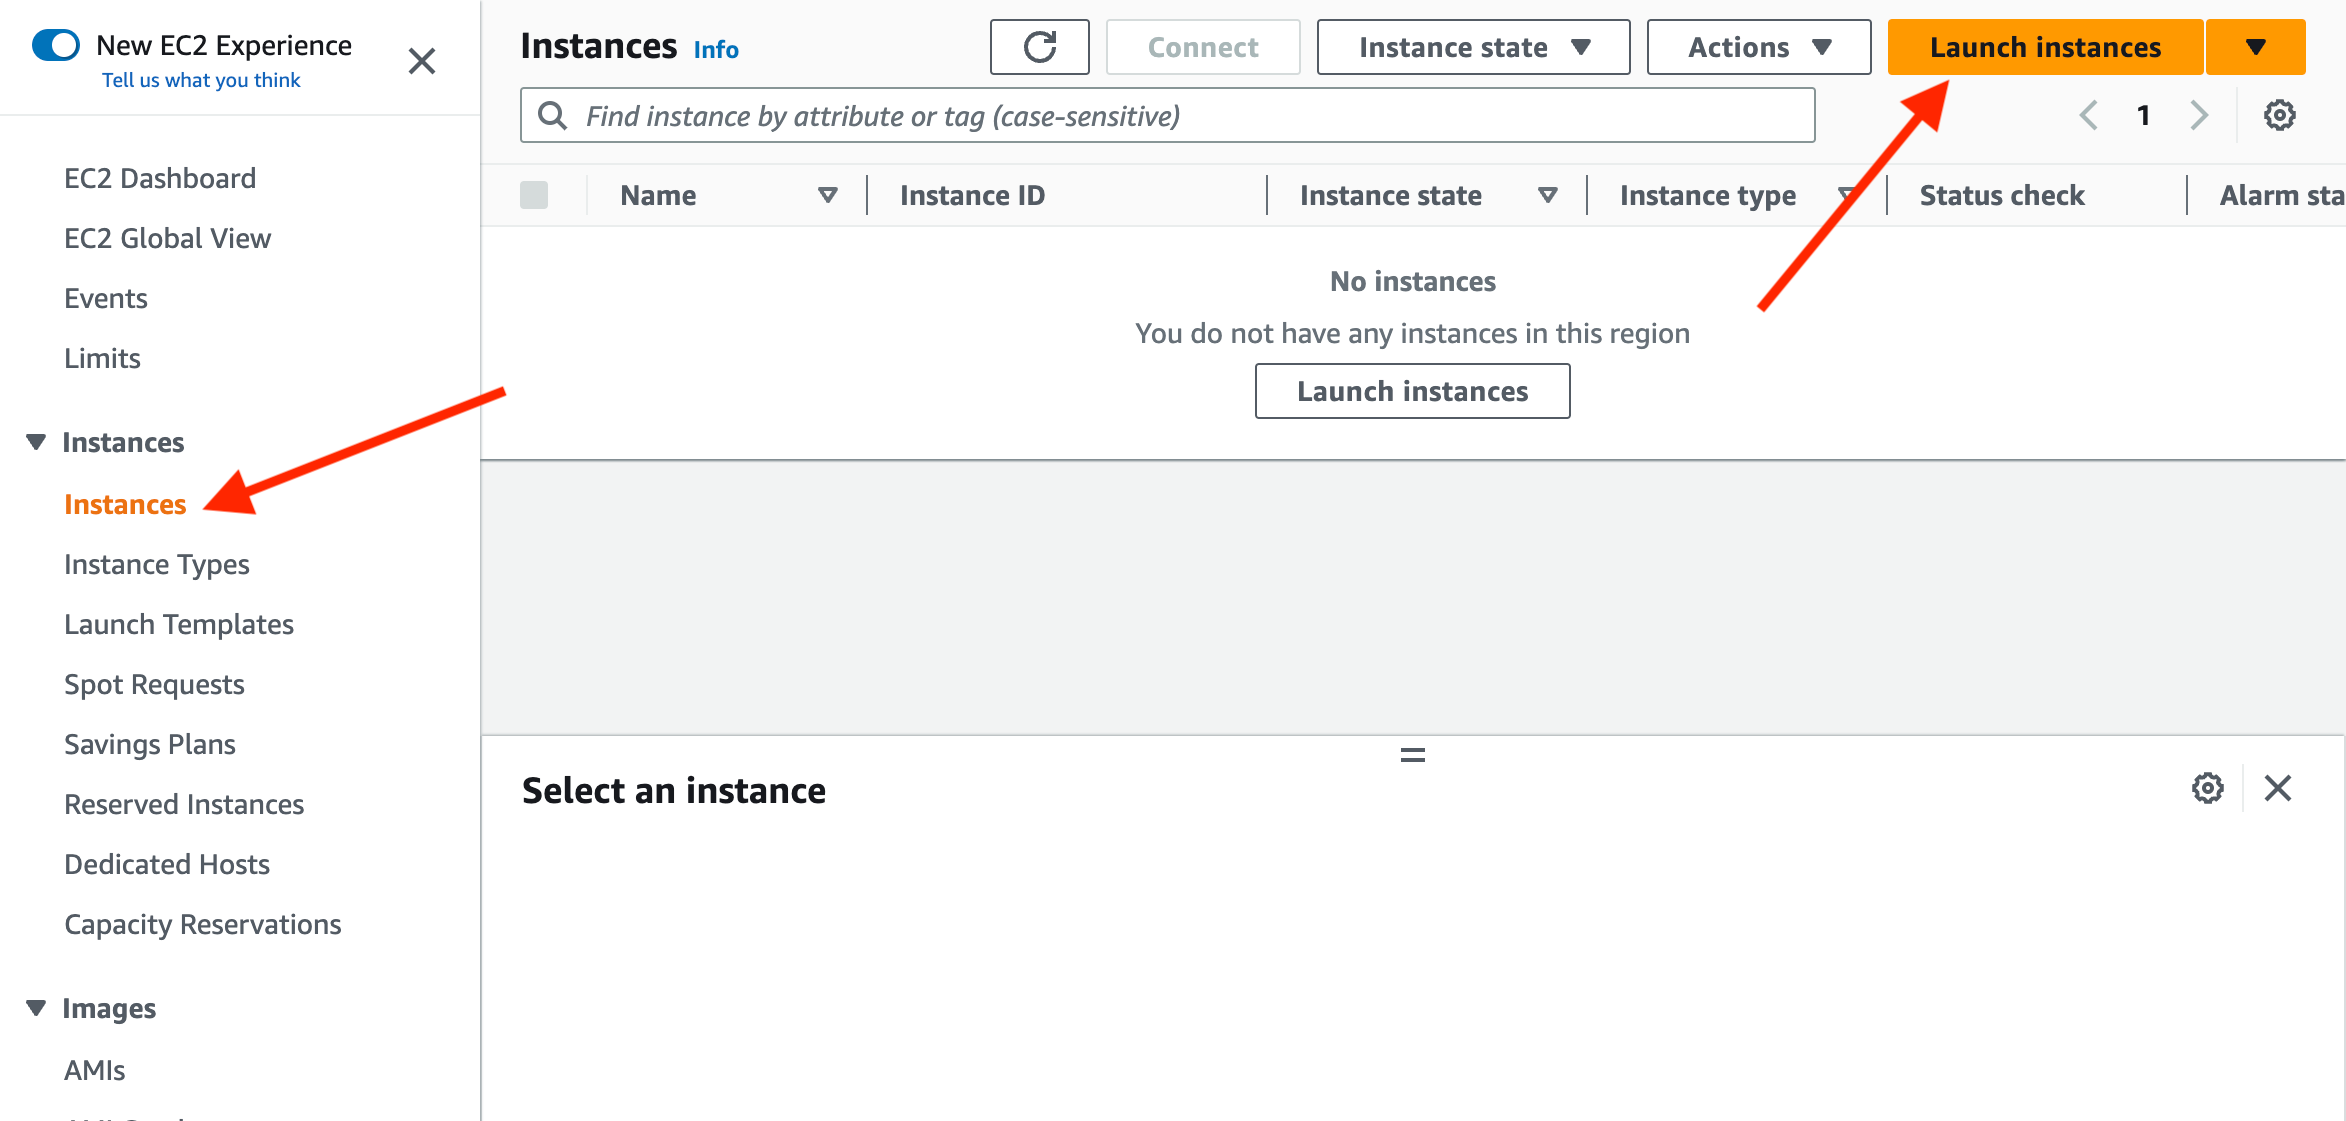
Task: Toggle the New EC2 Experience switch
Action: click(56, 45)
